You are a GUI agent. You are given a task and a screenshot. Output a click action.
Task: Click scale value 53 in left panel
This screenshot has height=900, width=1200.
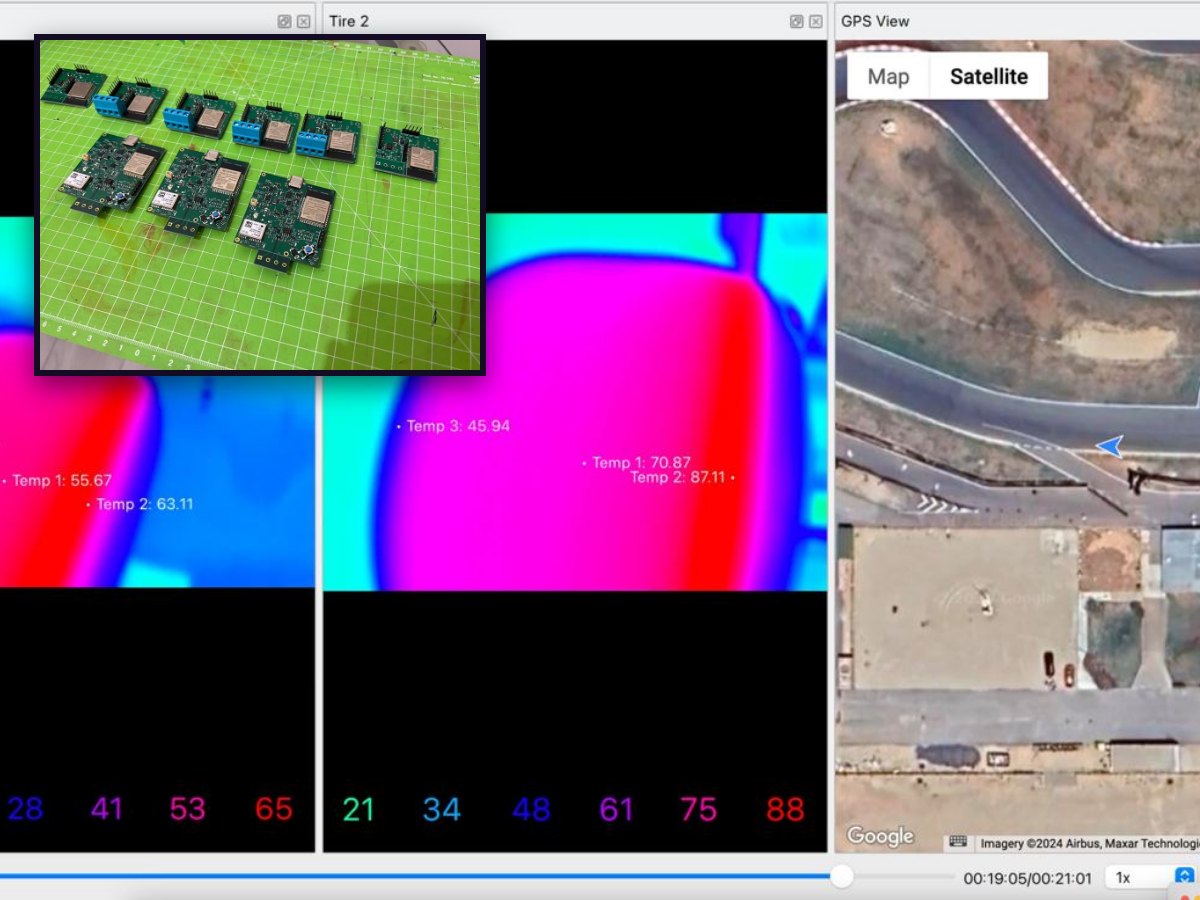(x=188, y=809)
